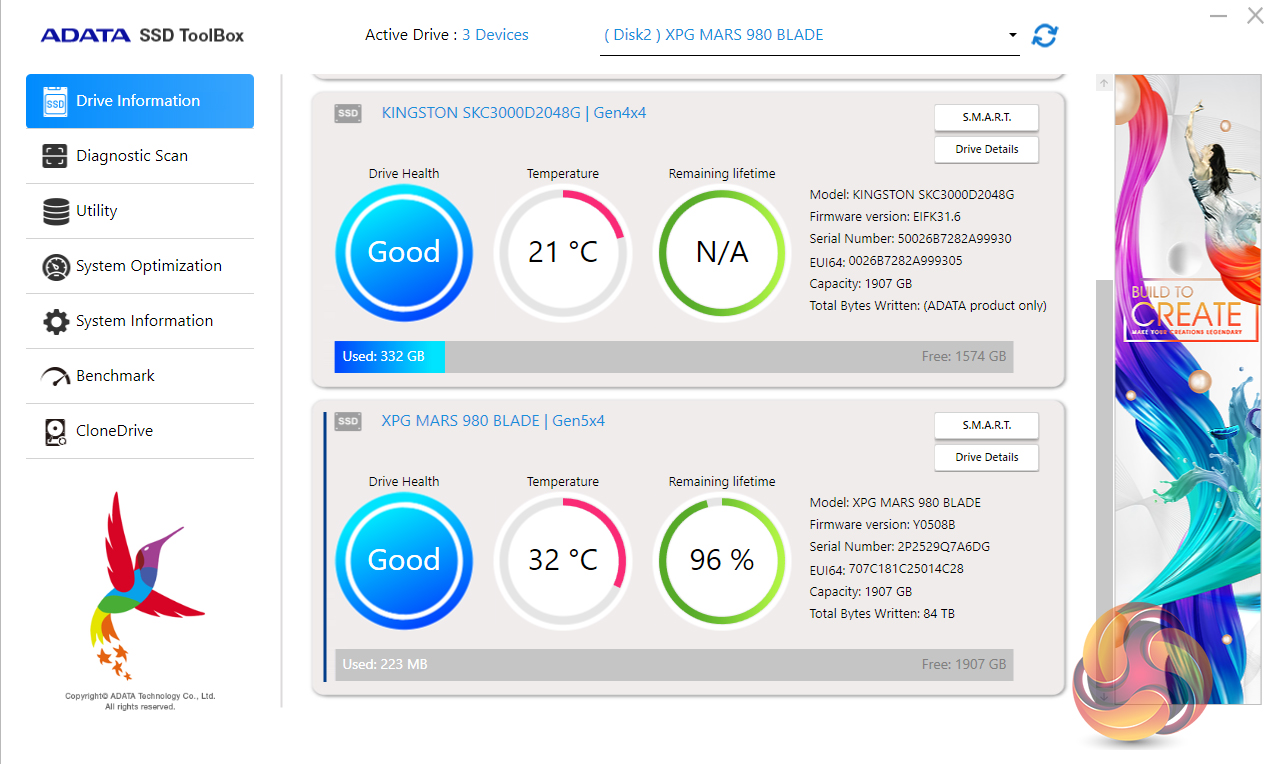The image size is (1277, 764).
Task: Click the Benchmark speedometer icon
Action: pyautogui.click(x=55, y=377)
